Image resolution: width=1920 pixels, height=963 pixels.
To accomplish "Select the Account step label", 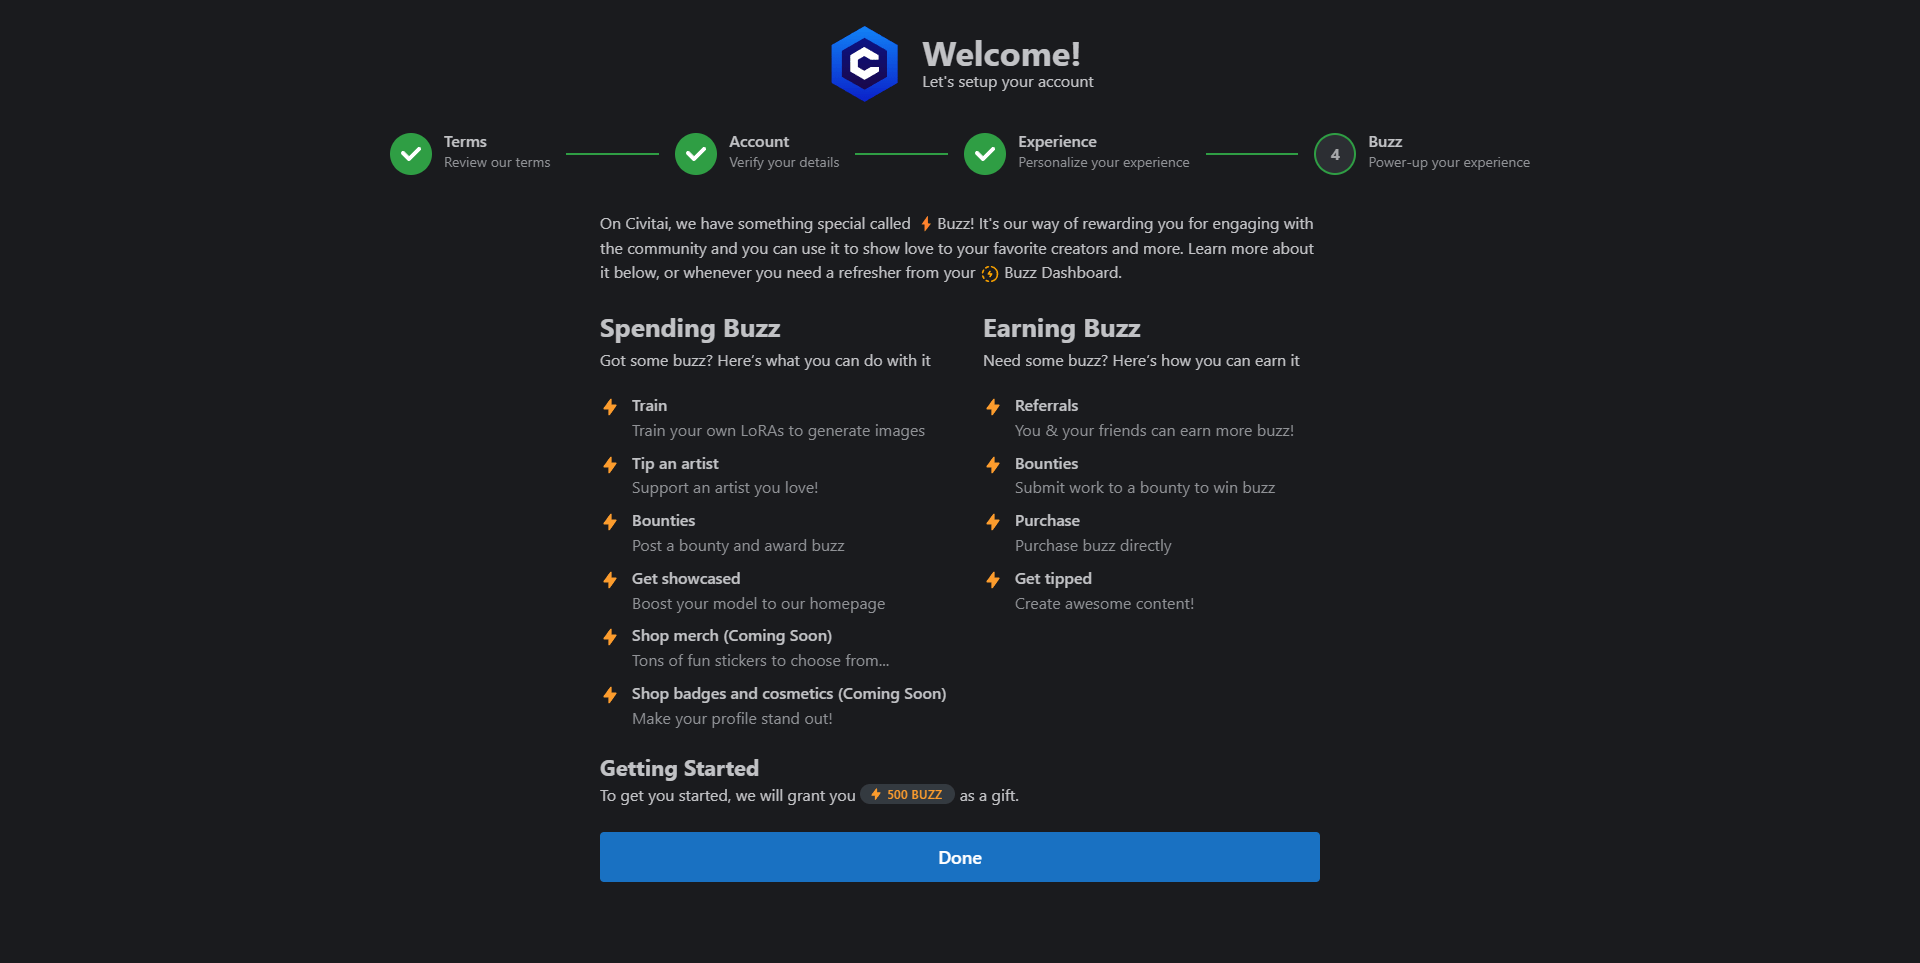I will point(759,142).
